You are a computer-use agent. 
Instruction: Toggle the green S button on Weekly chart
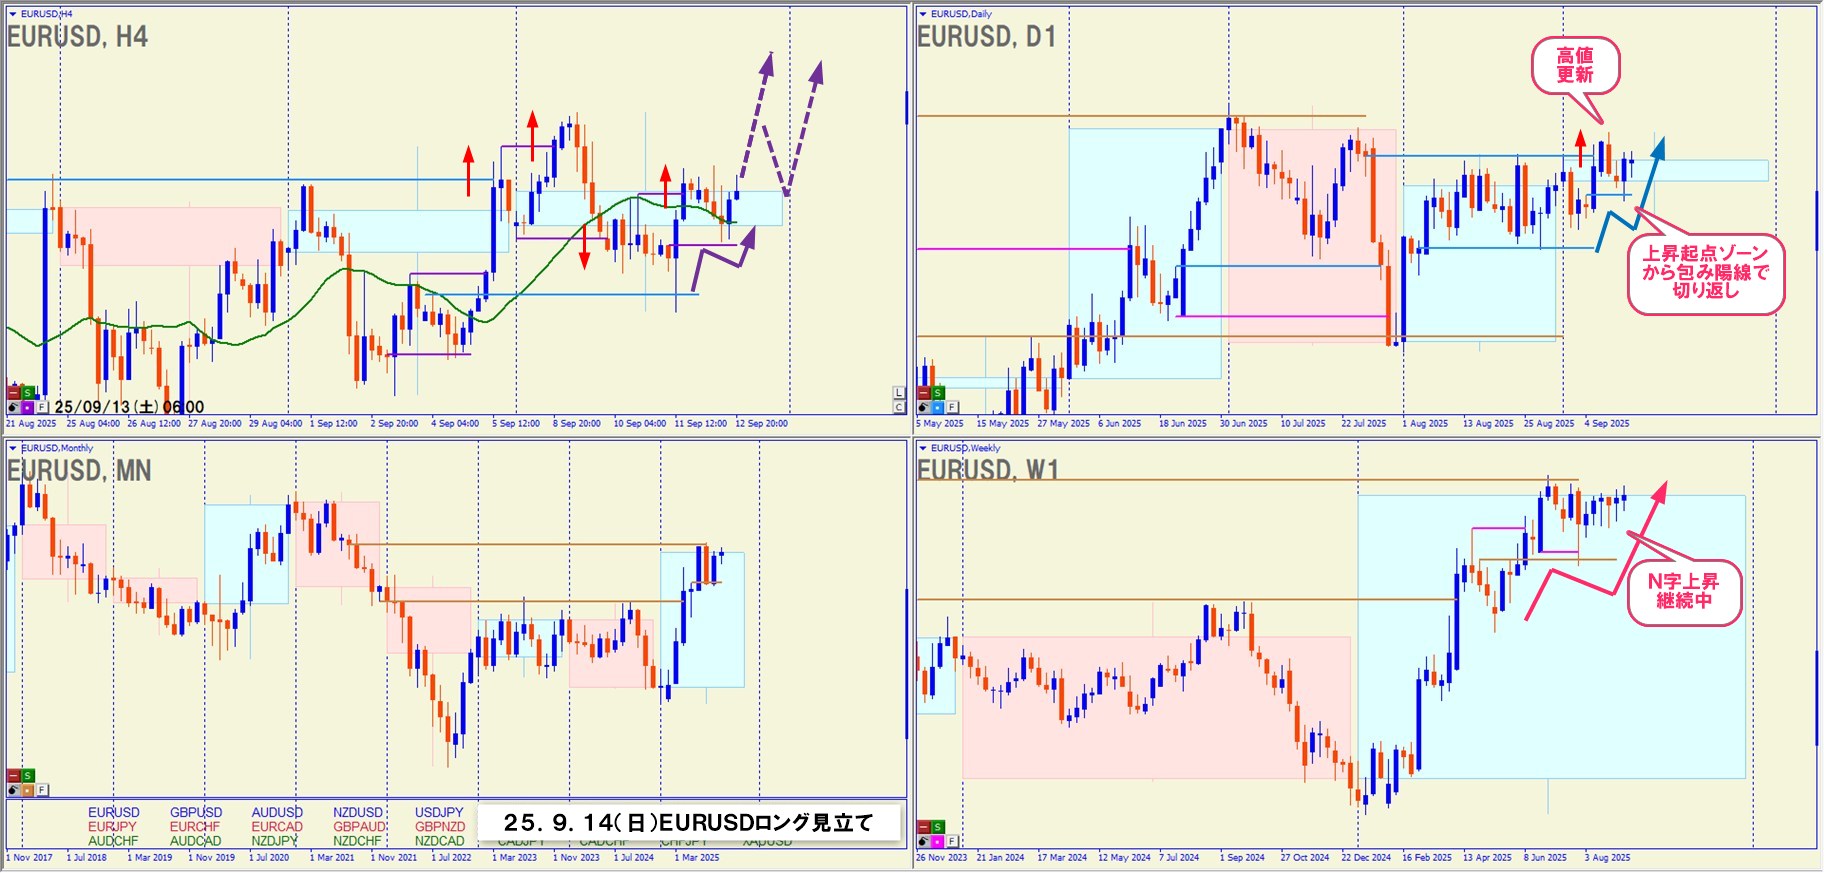pyautogui.click(x=938, y=827)
